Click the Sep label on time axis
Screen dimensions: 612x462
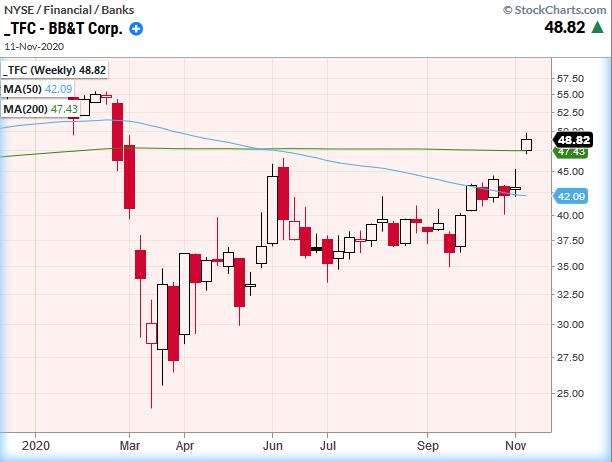click(x=428, y=441)
